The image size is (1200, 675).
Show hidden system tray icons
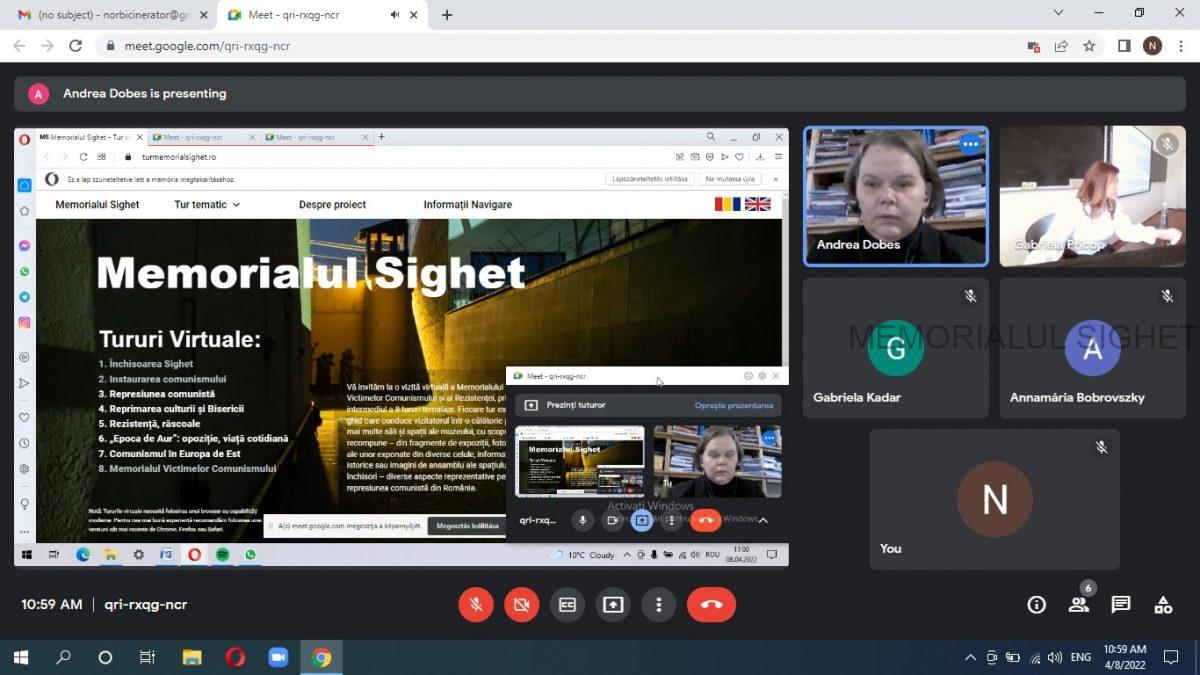[x=969, y=657]
